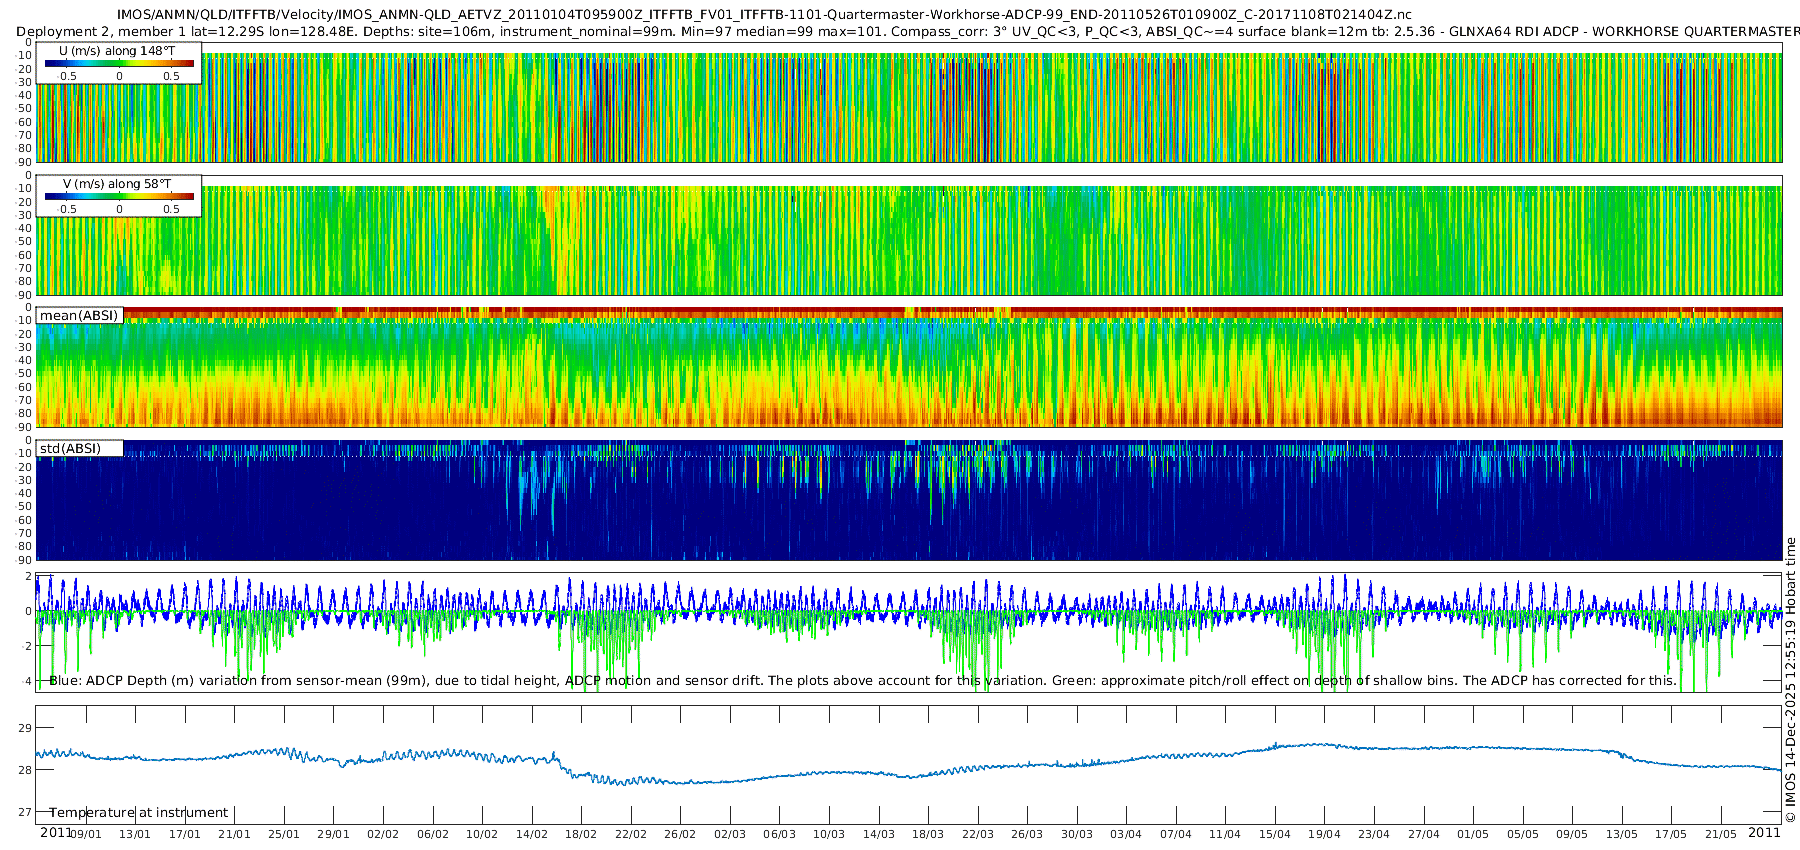Select the 'U (m/s) along 148°T' legend title
Screen dimensions: 1800x850
click(x=117, y=50)
